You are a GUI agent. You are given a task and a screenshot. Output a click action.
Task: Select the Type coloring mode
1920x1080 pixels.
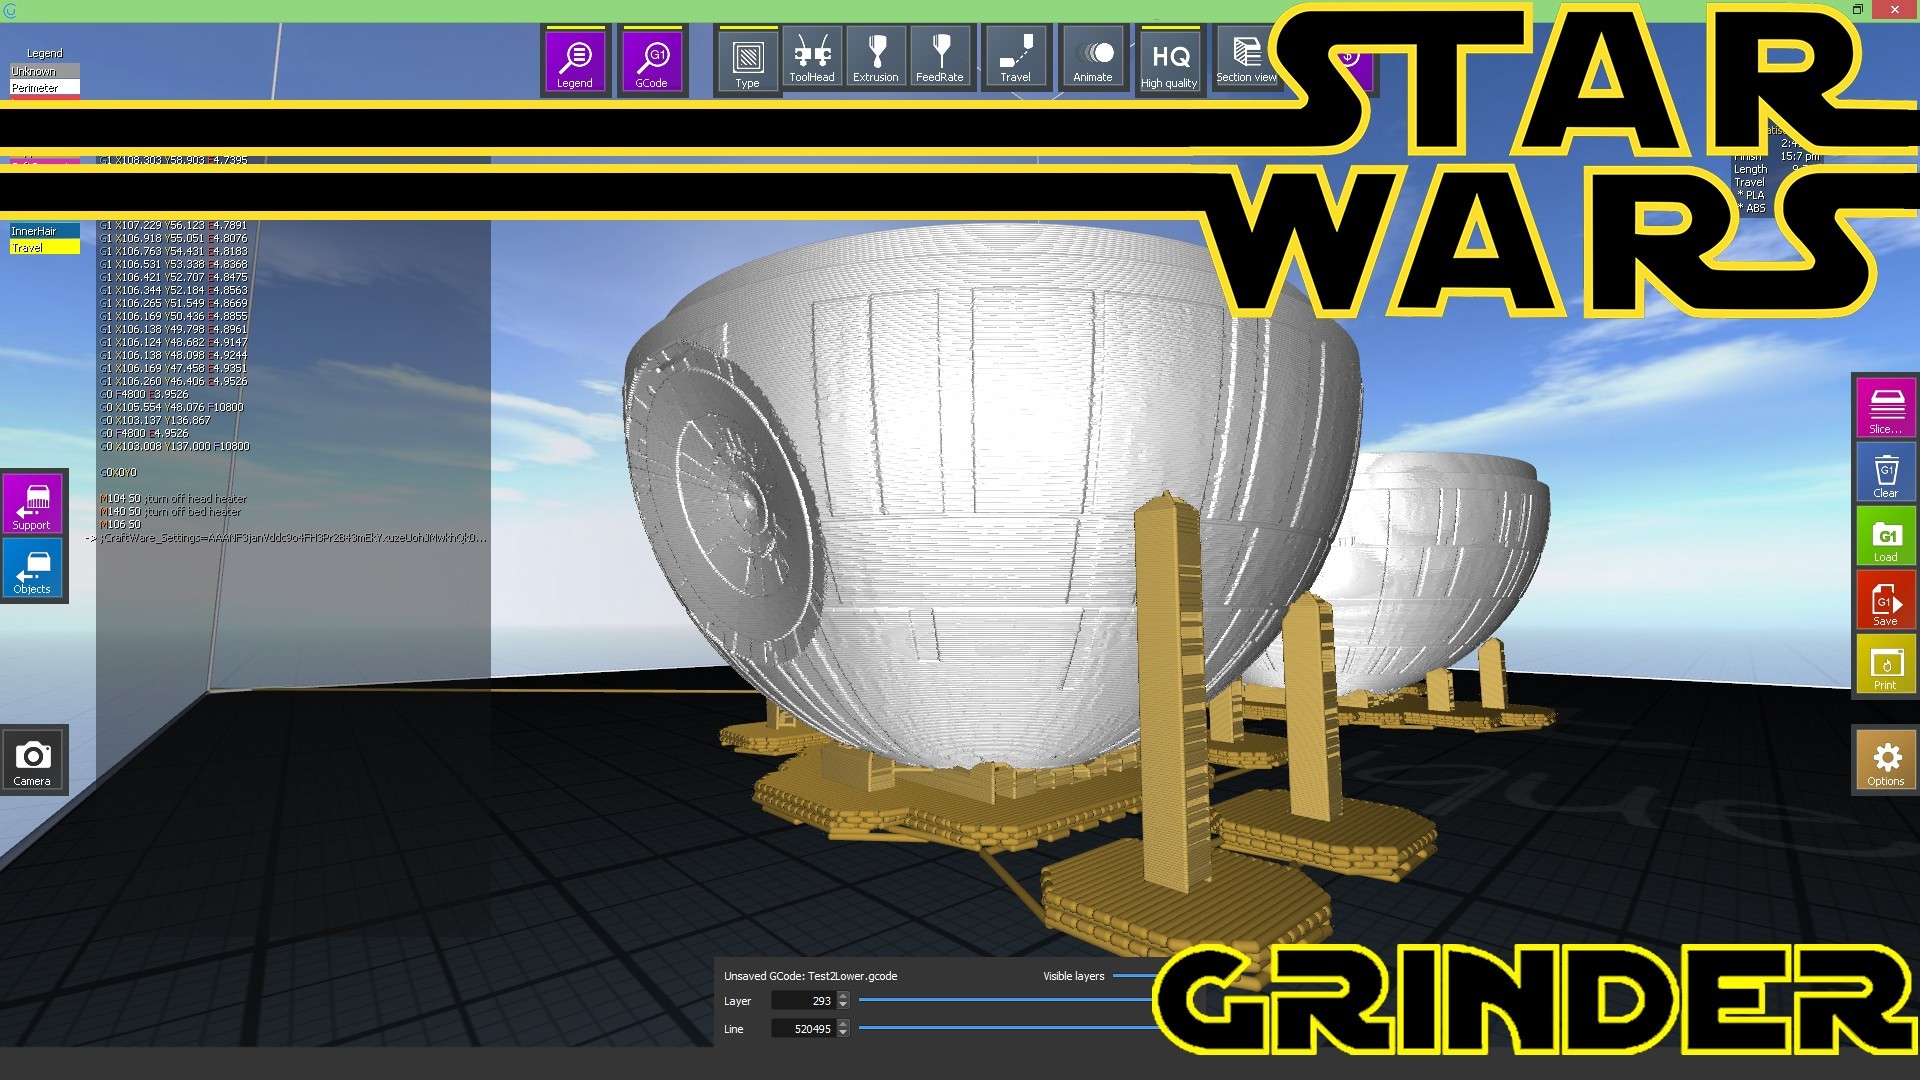click(x=747, y=60)
